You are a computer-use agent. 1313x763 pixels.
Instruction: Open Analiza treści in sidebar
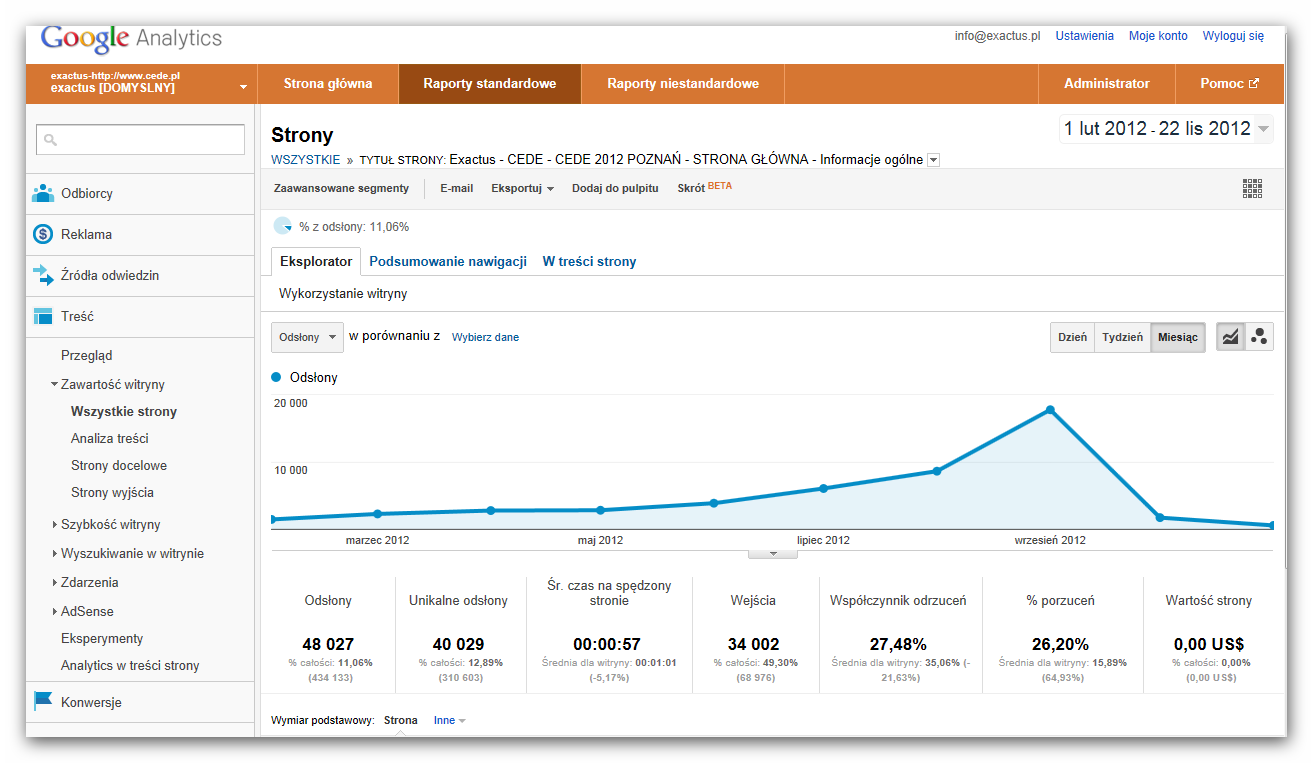pyautogui.click(x=110, y=438)
